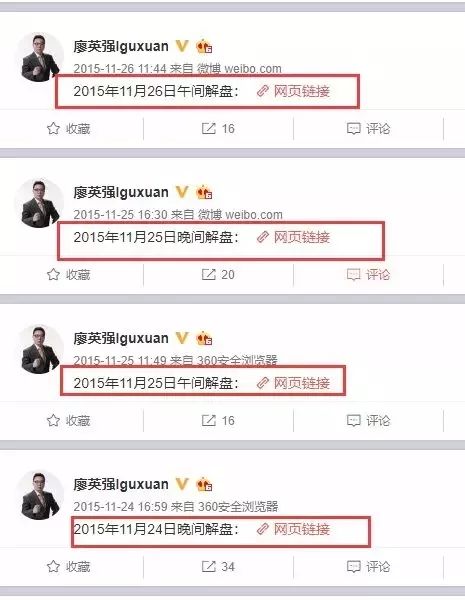The width and height of the screenshot is (465, 600).
Task: Open the link in the 2015年11月25日晚间解盘 post
Action: tap(293, 237)
